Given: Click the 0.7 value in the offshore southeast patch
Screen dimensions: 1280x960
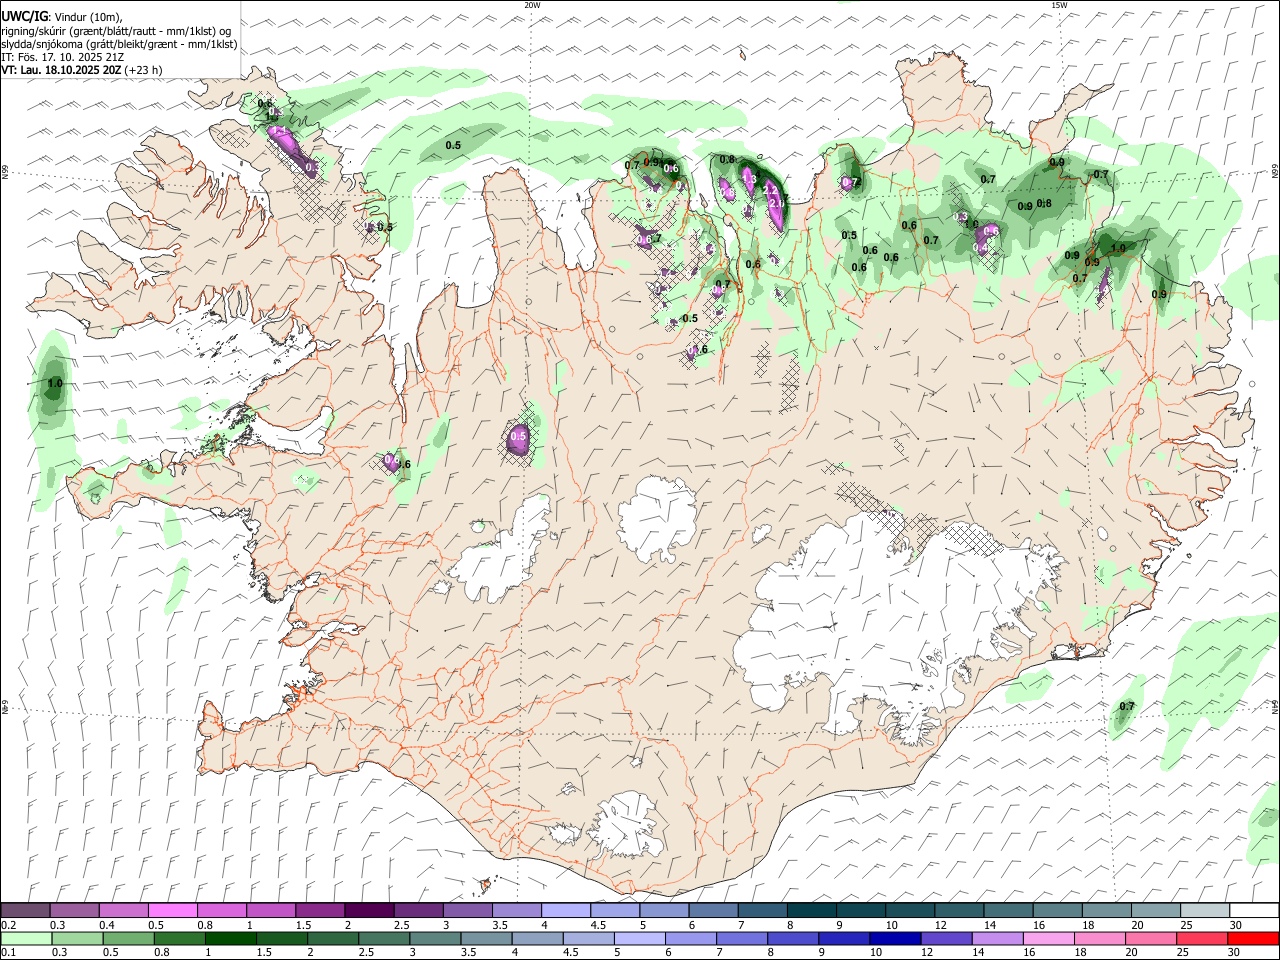Looking at the screenshot, I should (1127, 706).
